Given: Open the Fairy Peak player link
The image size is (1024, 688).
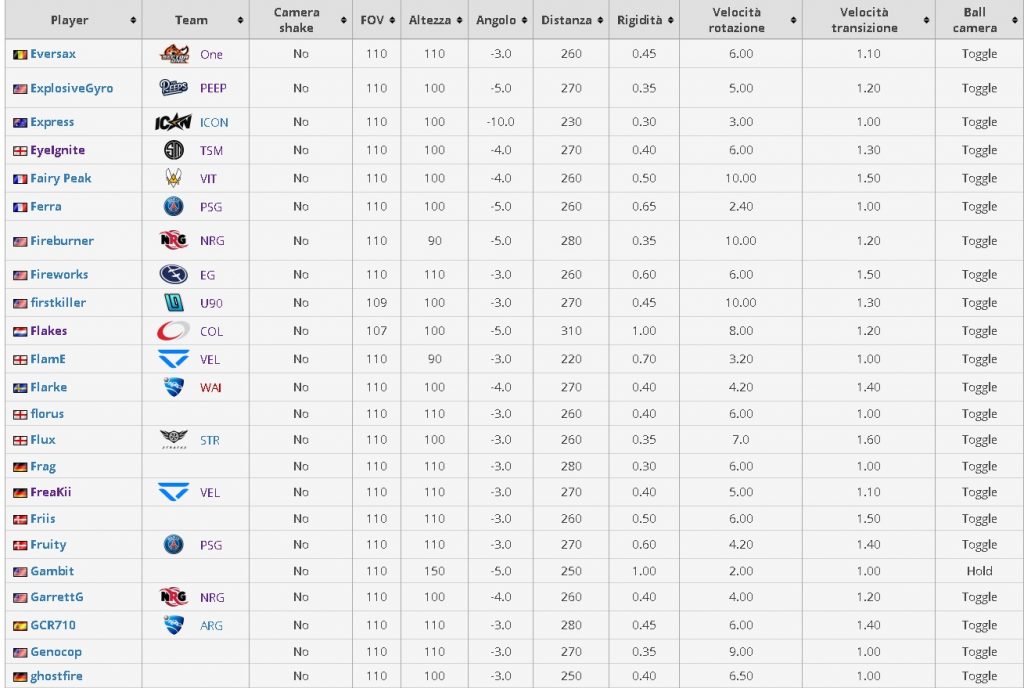Looking at the screenshot, I should (61, 178).
